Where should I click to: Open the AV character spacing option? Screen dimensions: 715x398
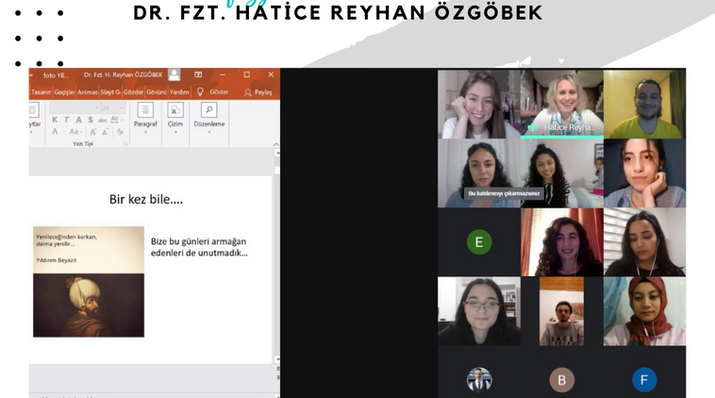click(115, 119)
